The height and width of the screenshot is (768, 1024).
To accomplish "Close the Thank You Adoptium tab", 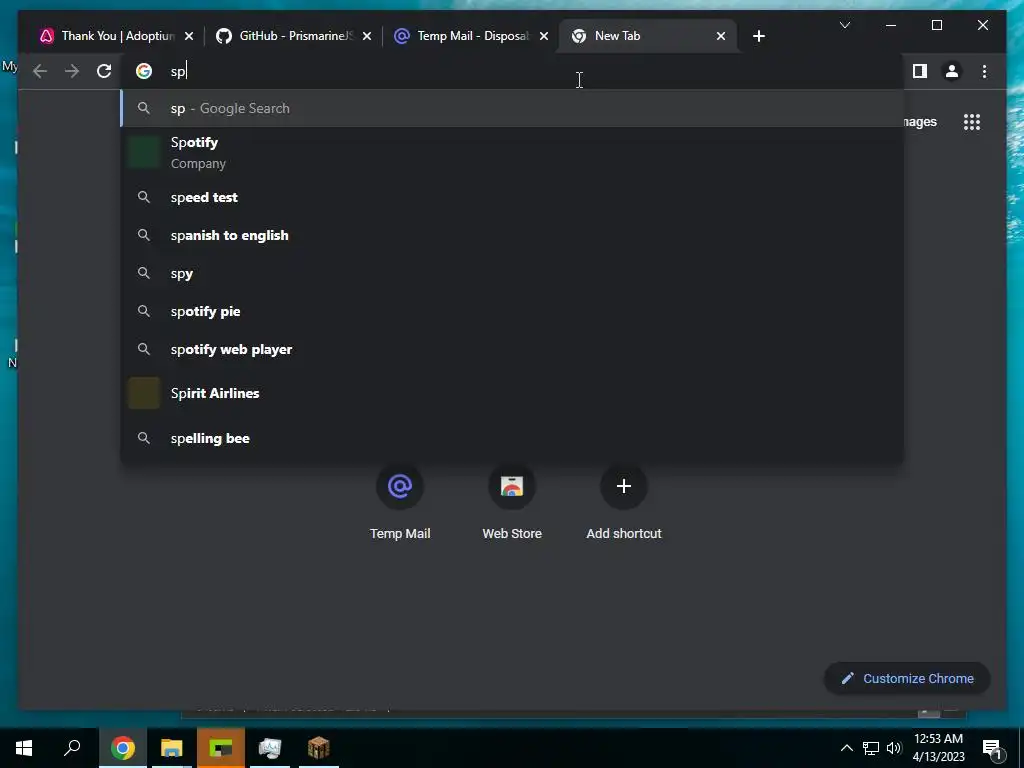I will pyautogui.click(x=189, y=36).
